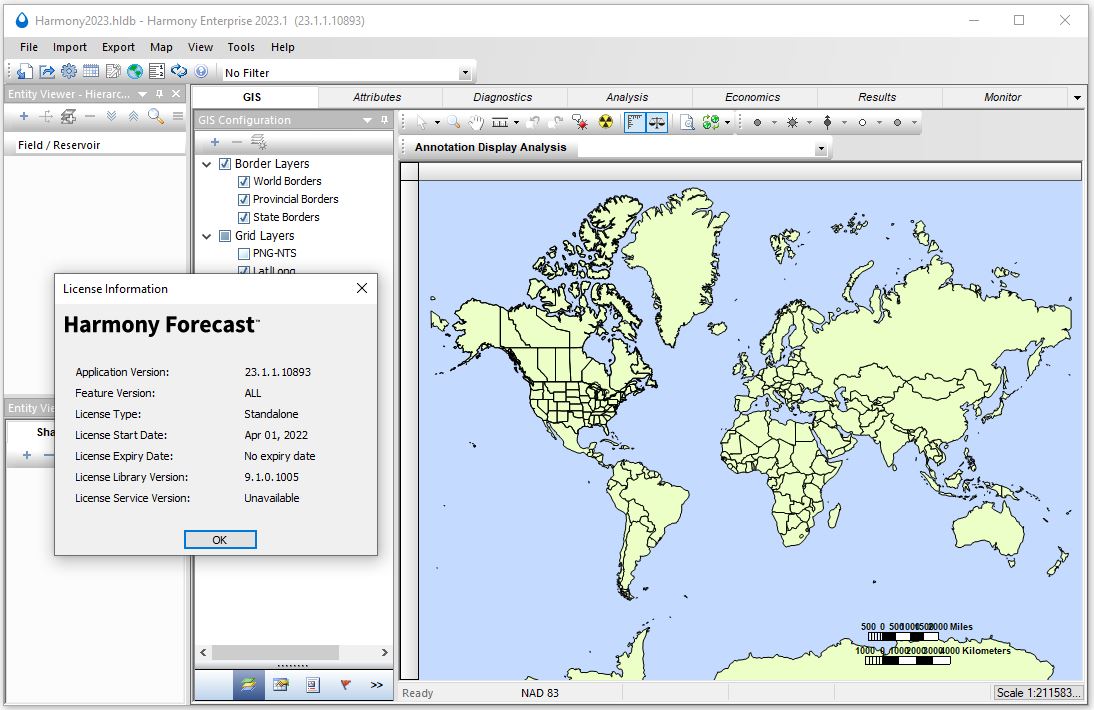The height and width of the screenshot is (710, 1094).
Task: Toggle the balance scale toolbar button
Action: pyautogui.click(x=657, y=122)
